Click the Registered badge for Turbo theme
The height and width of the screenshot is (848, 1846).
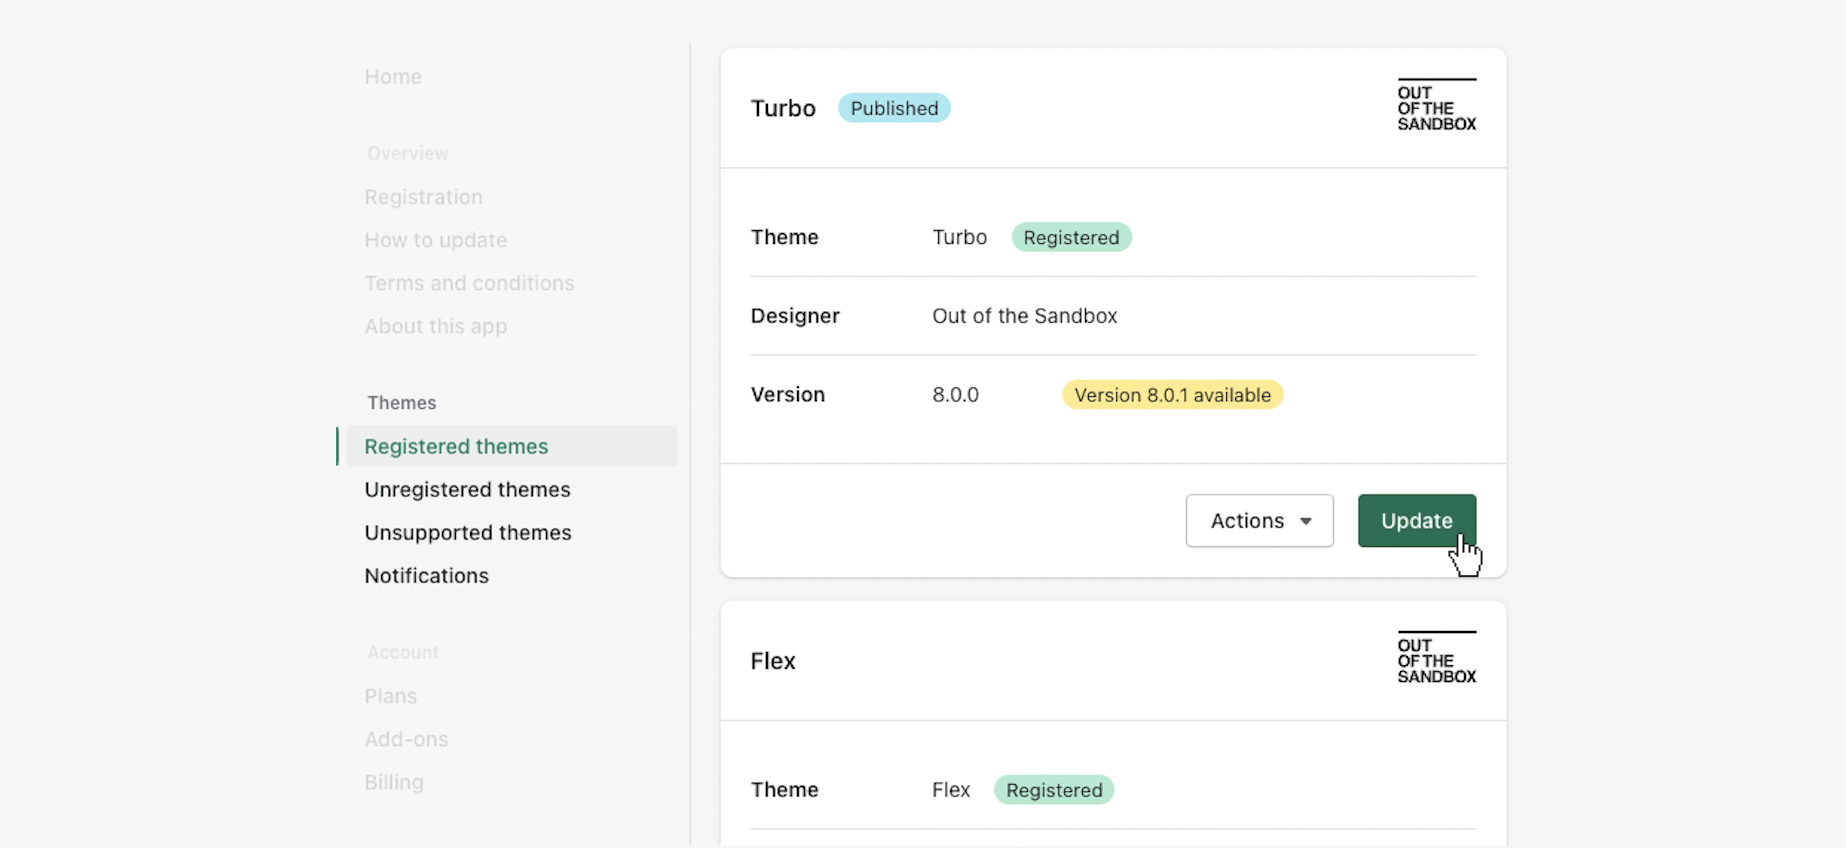pos(1071,238)
